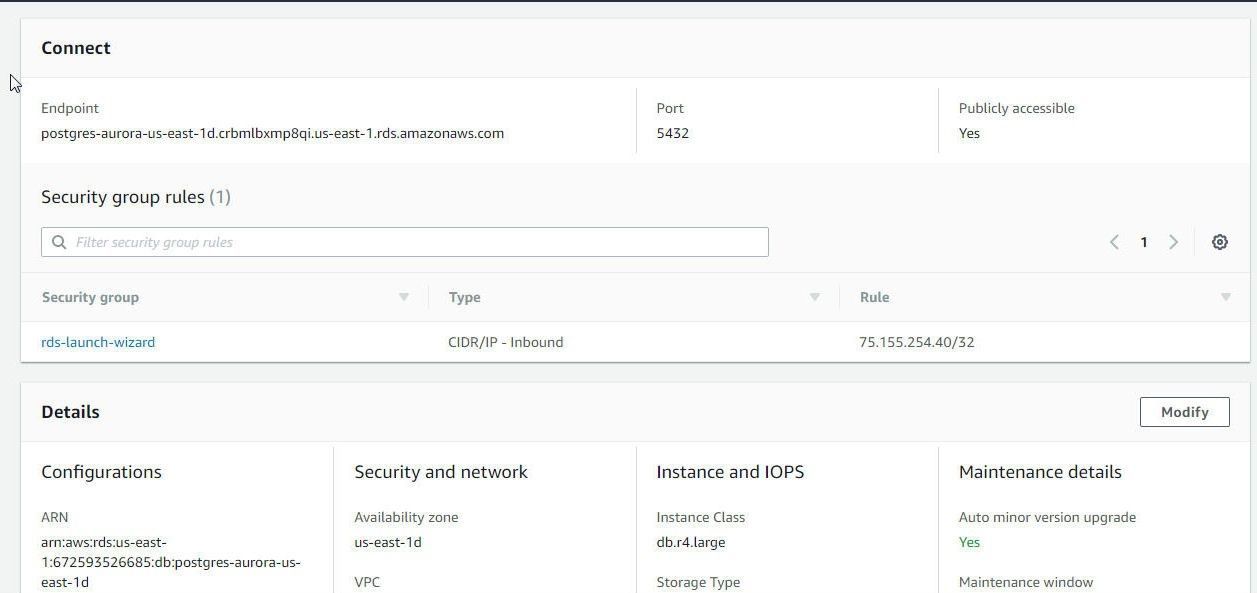Screen dimensions: 1257x593
Task: Focus the Filter security group rules field
Action: 405,242
